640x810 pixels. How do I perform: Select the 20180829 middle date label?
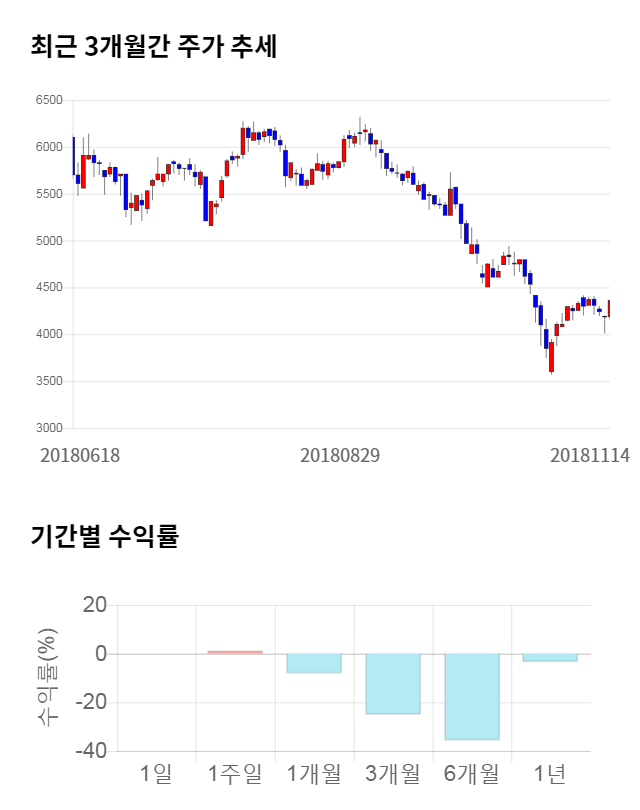coord(340,455)
